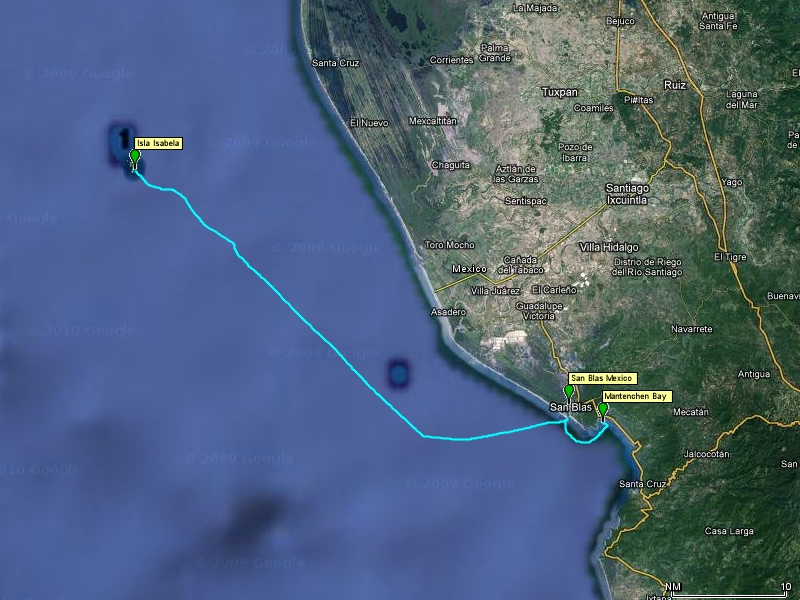Click the Santa Cruz label near the southern coast
The image size is (800, 600).
coord(642,484)
